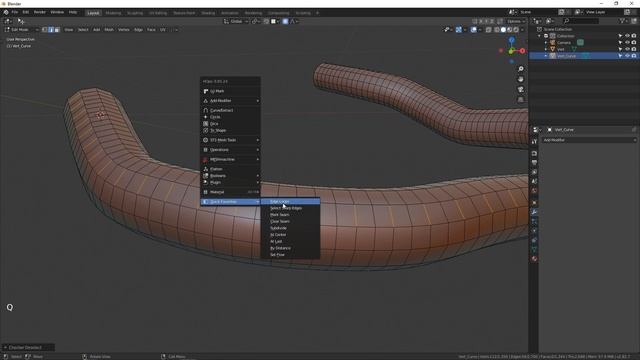This screenshot has height=360, width=640.
Task: Click the red X axis gizmo handle
Action: 522,51
